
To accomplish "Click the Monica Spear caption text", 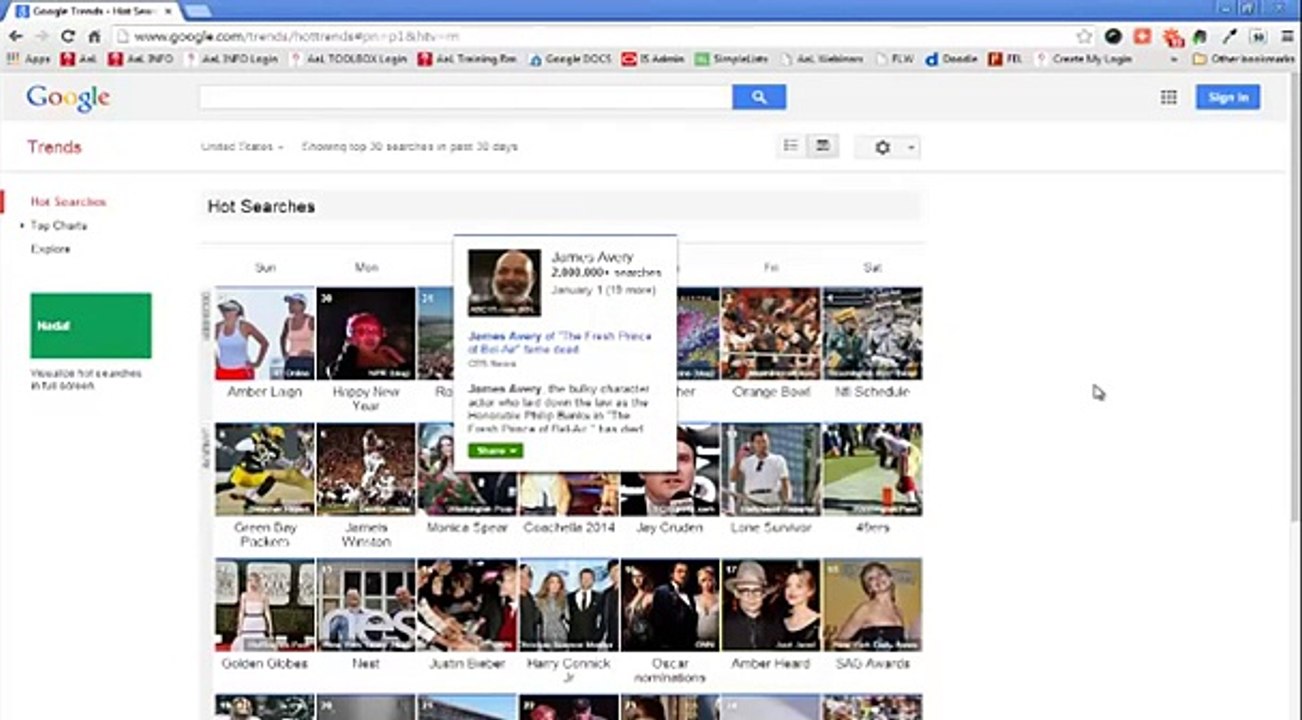I will point(467,528).
